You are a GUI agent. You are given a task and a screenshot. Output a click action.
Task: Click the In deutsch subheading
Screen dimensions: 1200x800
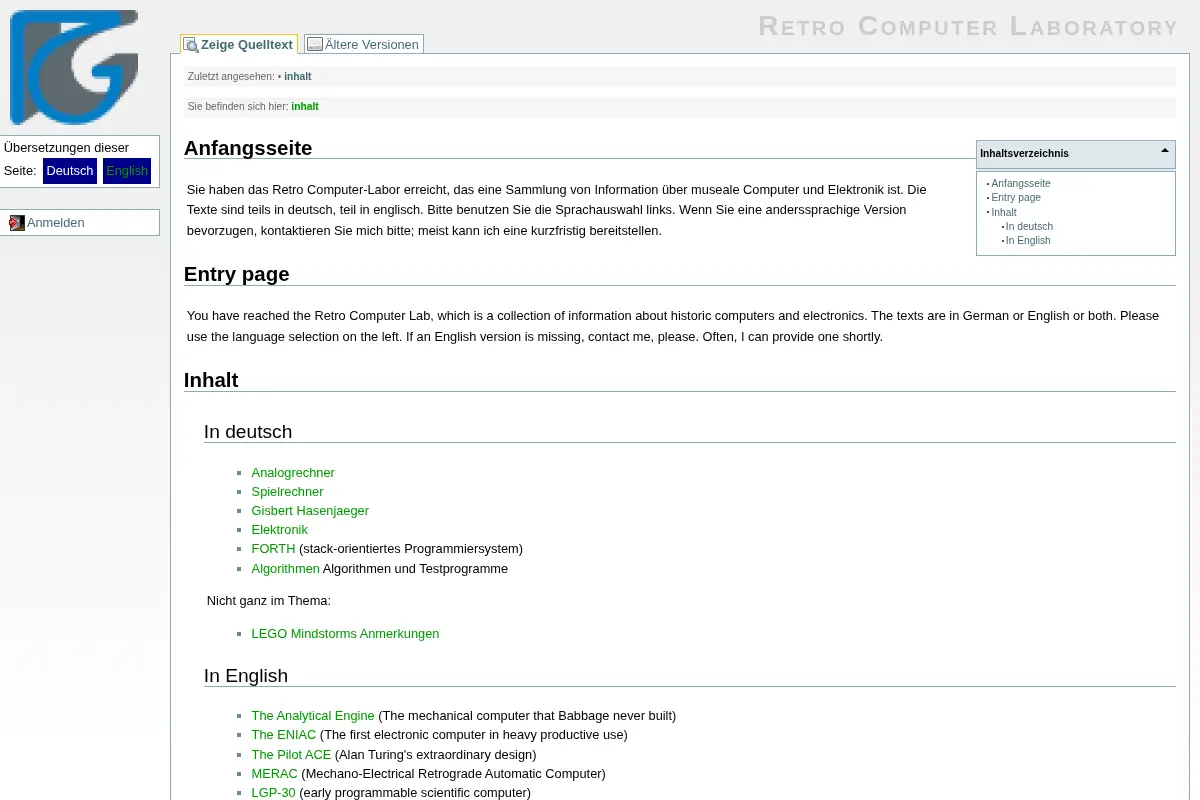click(248, 432)
